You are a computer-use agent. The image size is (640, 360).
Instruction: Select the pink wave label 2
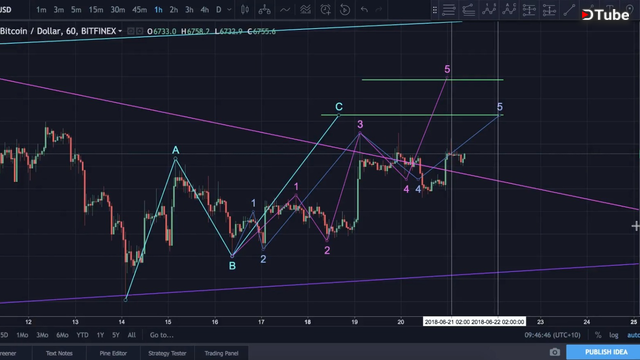point(327,250)
